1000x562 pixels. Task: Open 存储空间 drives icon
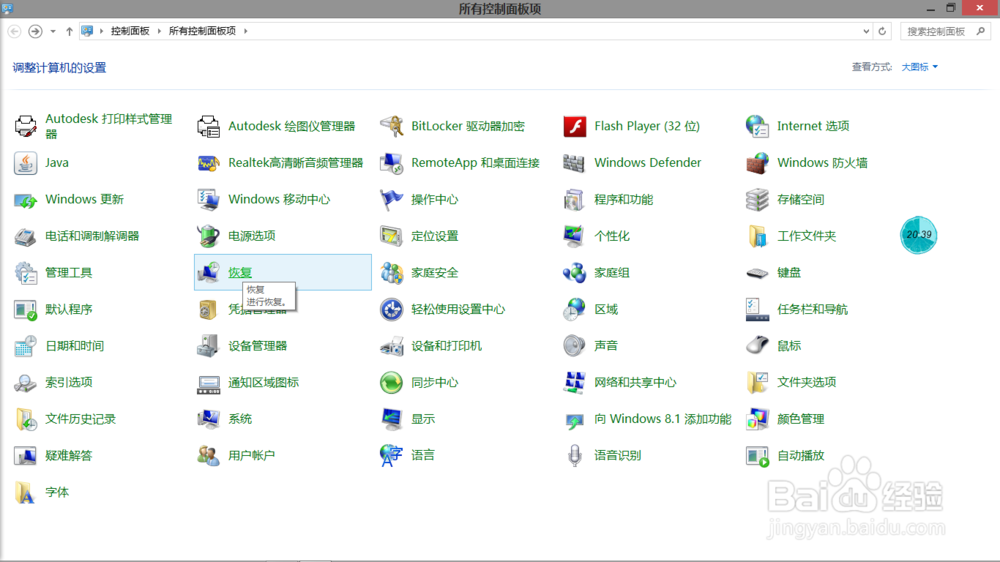[757, 200]
